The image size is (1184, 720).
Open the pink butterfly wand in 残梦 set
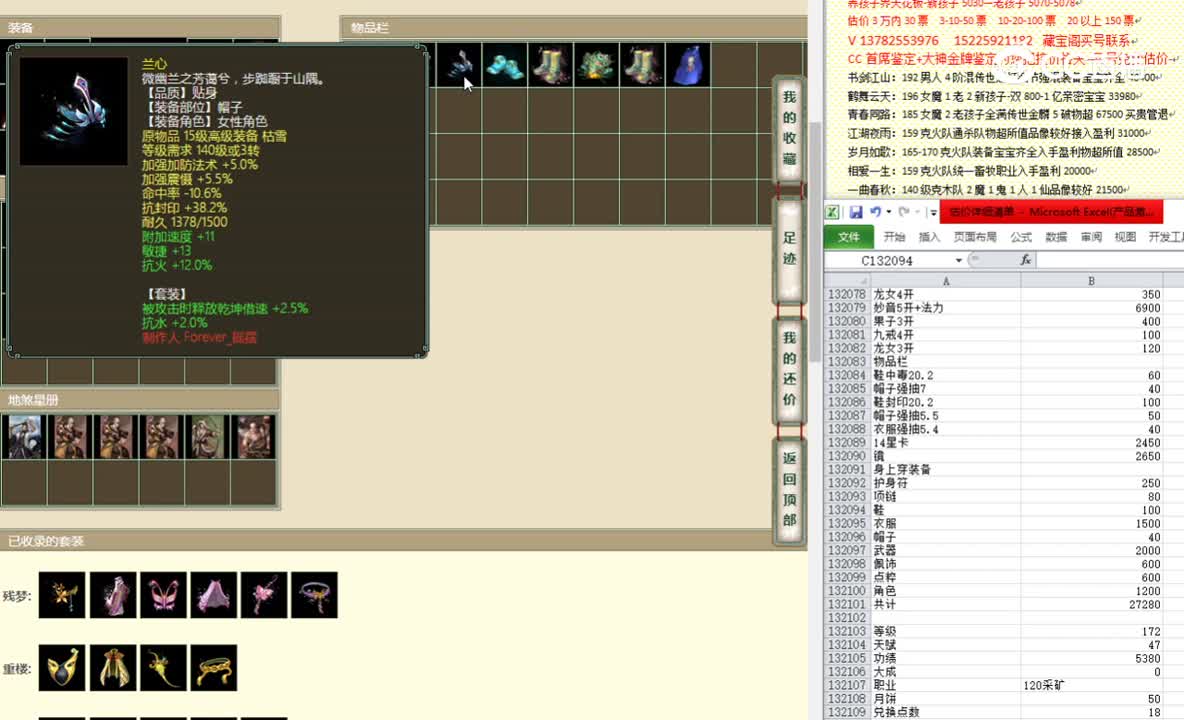pos(264,595)
